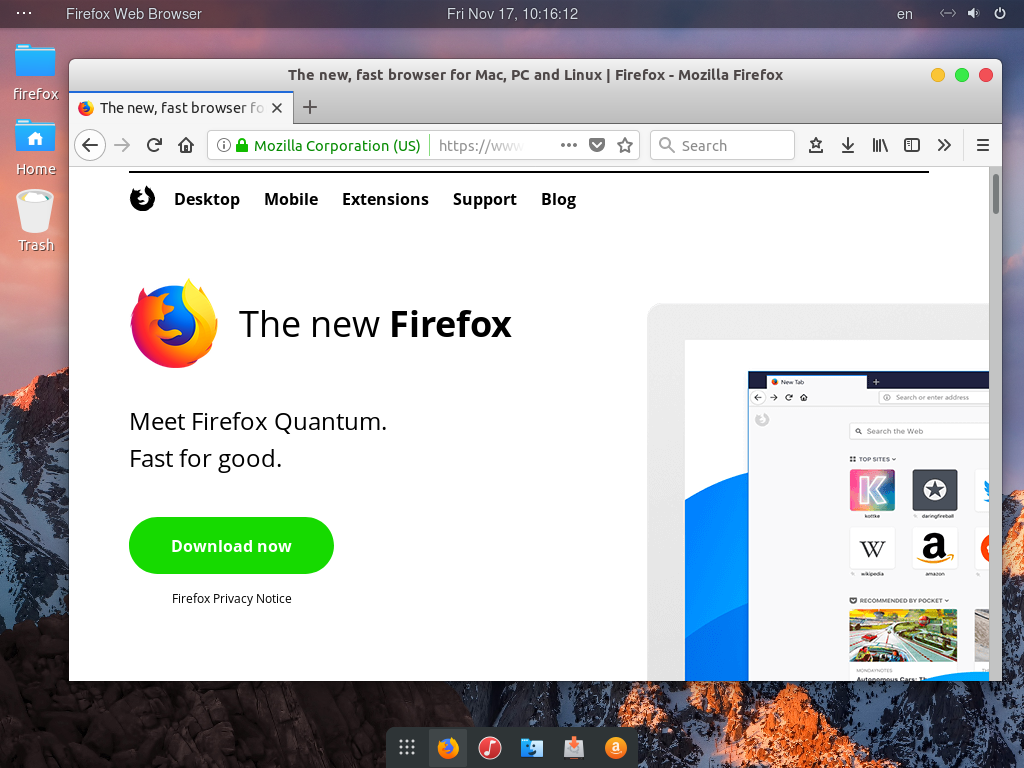This screenshot has height=768, width=1024.
Task: Open the Support page link
Action: tap(485, 199)
